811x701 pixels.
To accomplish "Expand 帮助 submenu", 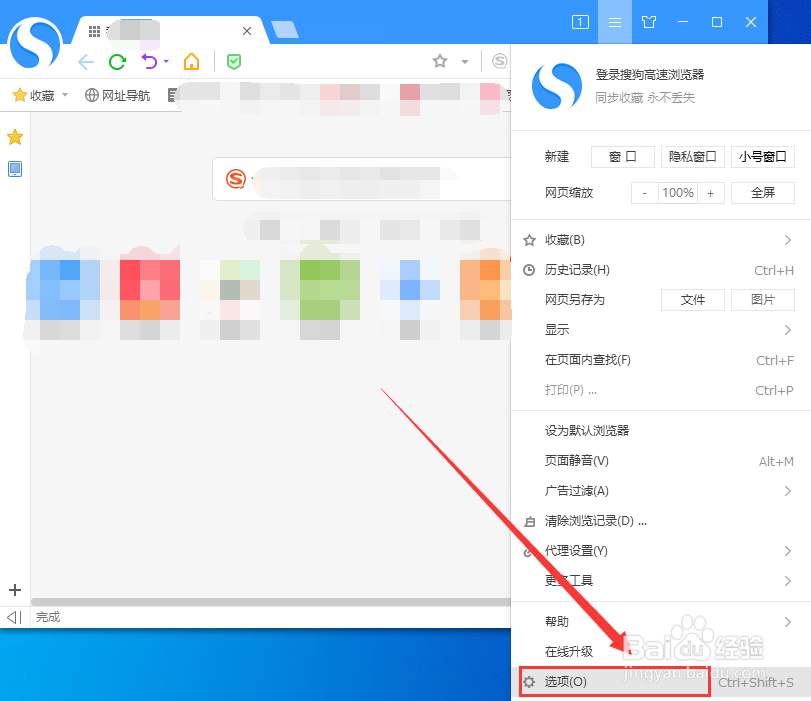I will [x=660, y=621].
